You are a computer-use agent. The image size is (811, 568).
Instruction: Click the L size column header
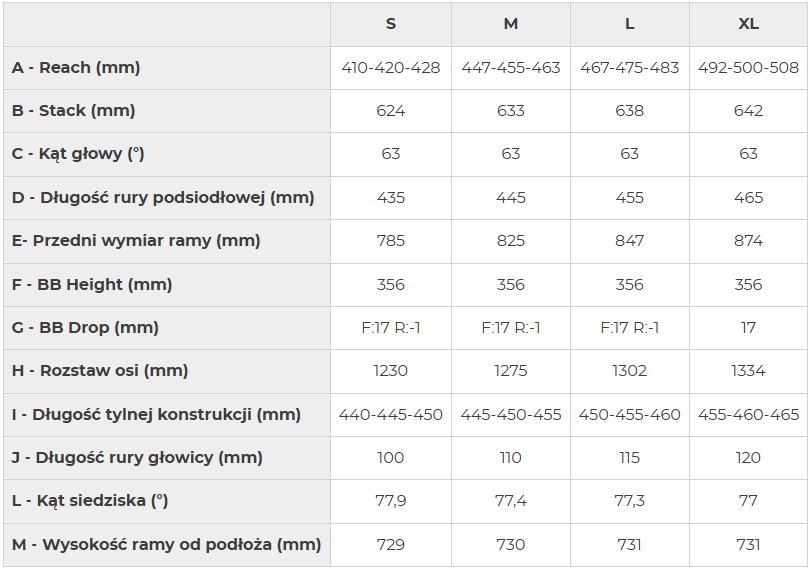(629, 24)
